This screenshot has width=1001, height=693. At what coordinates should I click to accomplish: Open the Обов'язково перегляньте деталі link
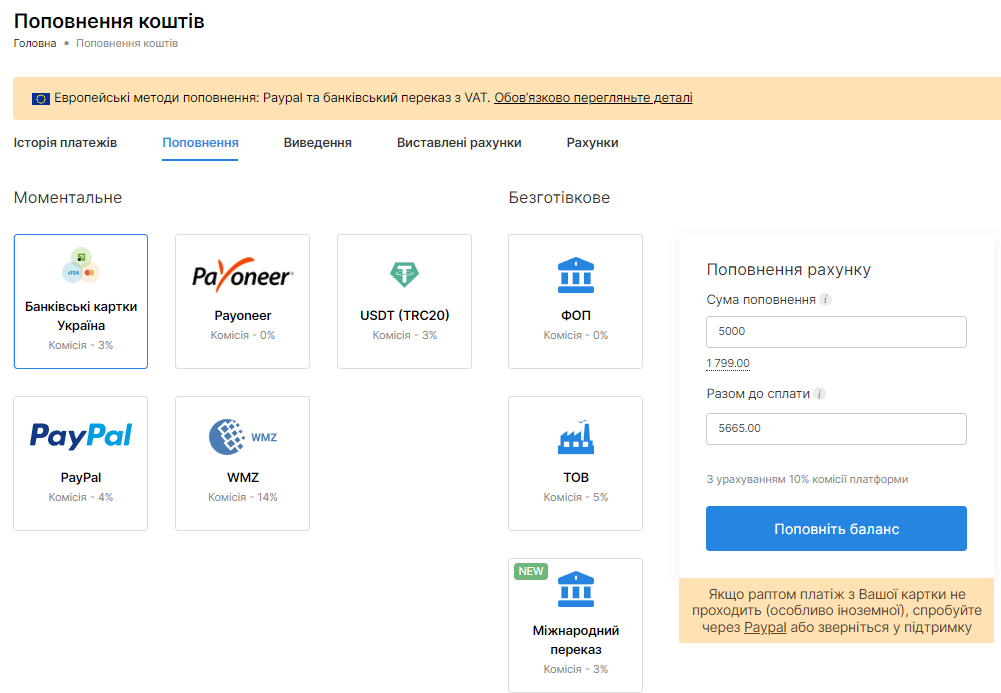coord(593,98)
